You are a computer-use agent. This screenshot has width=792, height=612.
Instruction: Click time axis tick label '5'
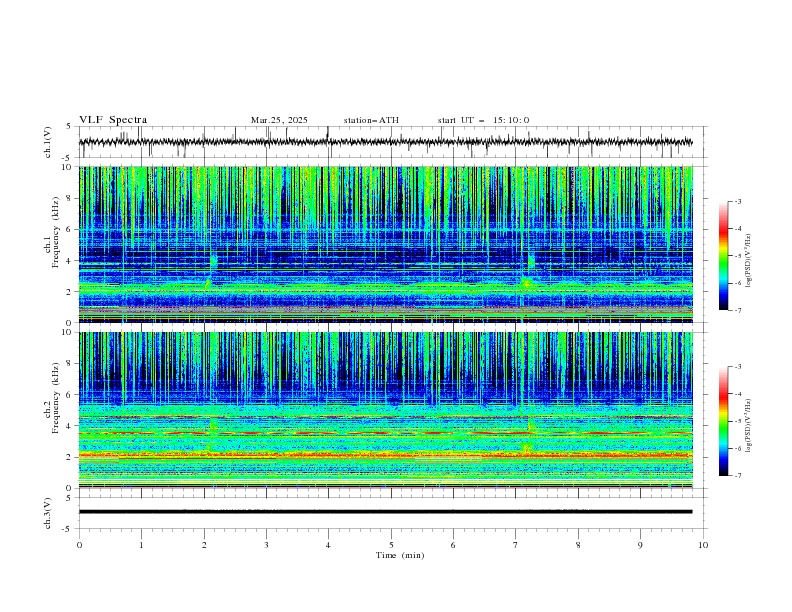point(391,545)
